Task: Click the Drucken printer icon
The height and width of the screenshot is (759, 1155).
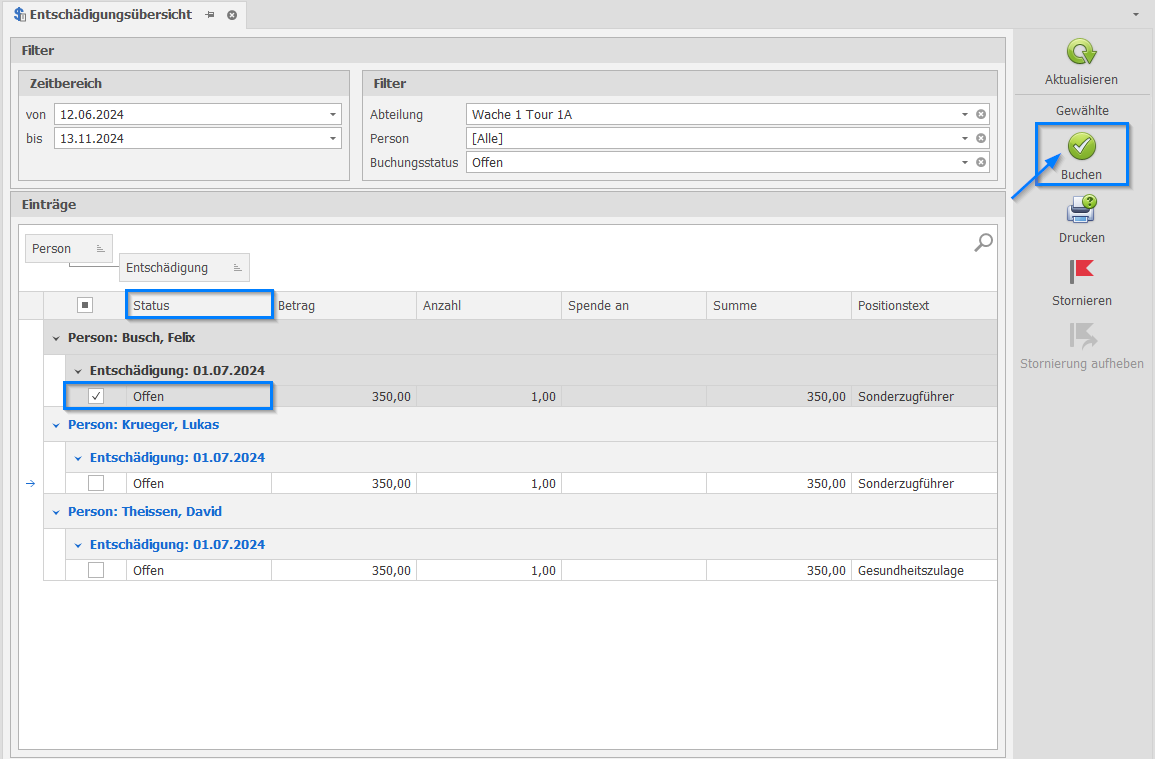Action: tap(1081, 209)
